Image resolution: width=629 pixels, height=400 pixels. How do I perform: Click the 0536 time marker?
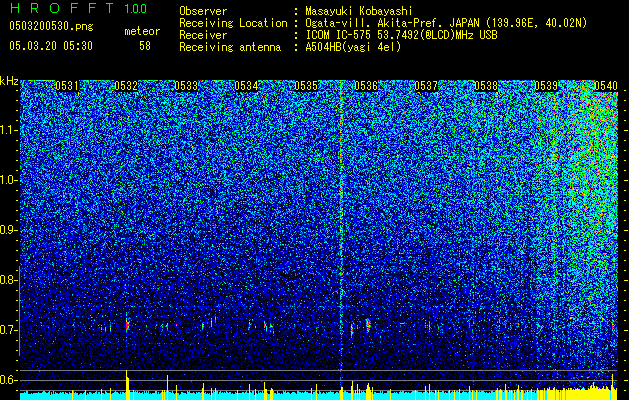coord(366,86)
